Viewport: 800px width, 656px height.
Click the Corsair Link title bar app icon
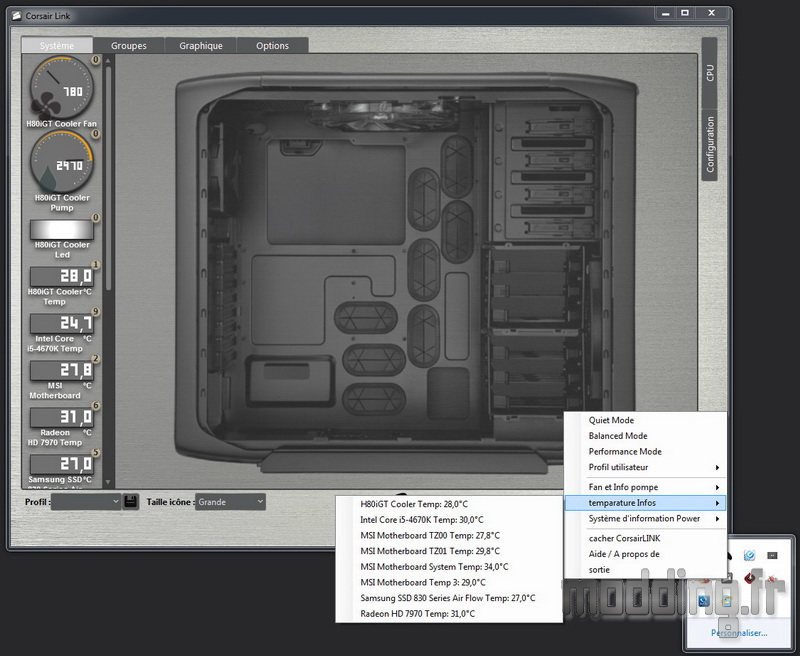click(x=16, y=16)
